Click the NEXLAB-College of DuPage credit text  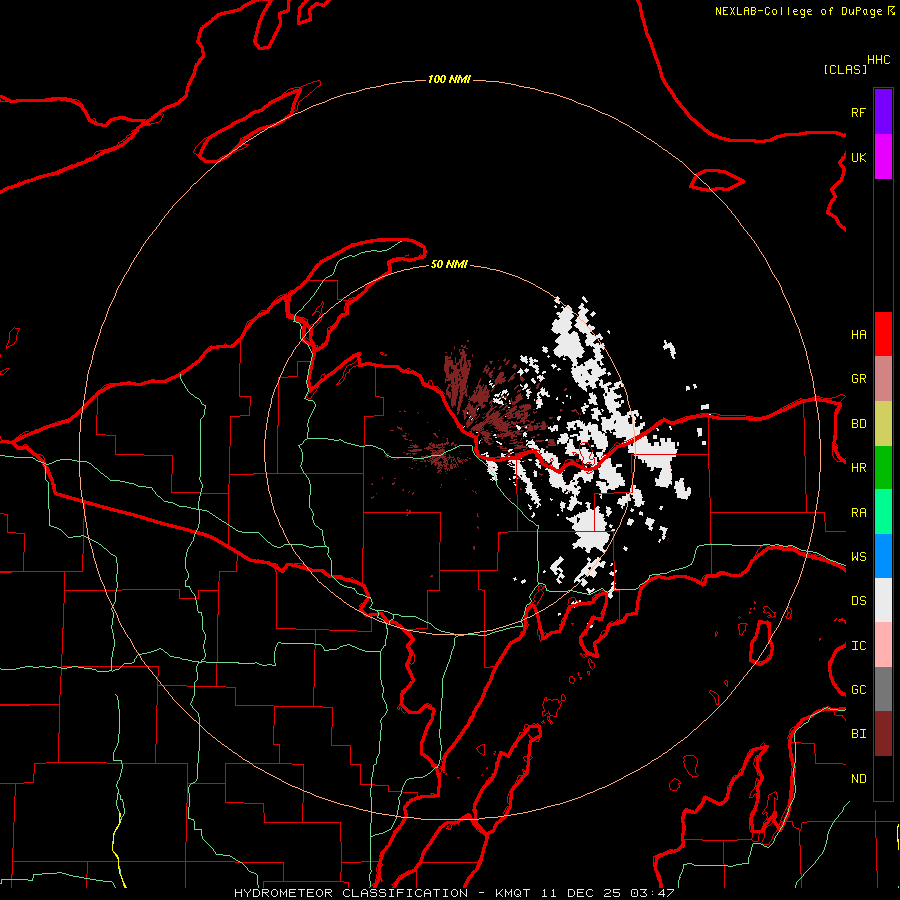(798, 11)
